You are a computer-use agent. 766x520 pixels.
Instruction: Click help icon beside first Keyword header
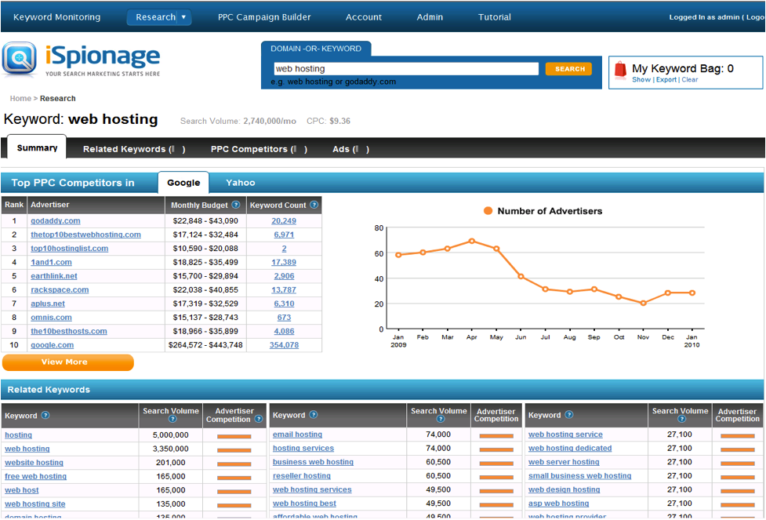point(45,415)
